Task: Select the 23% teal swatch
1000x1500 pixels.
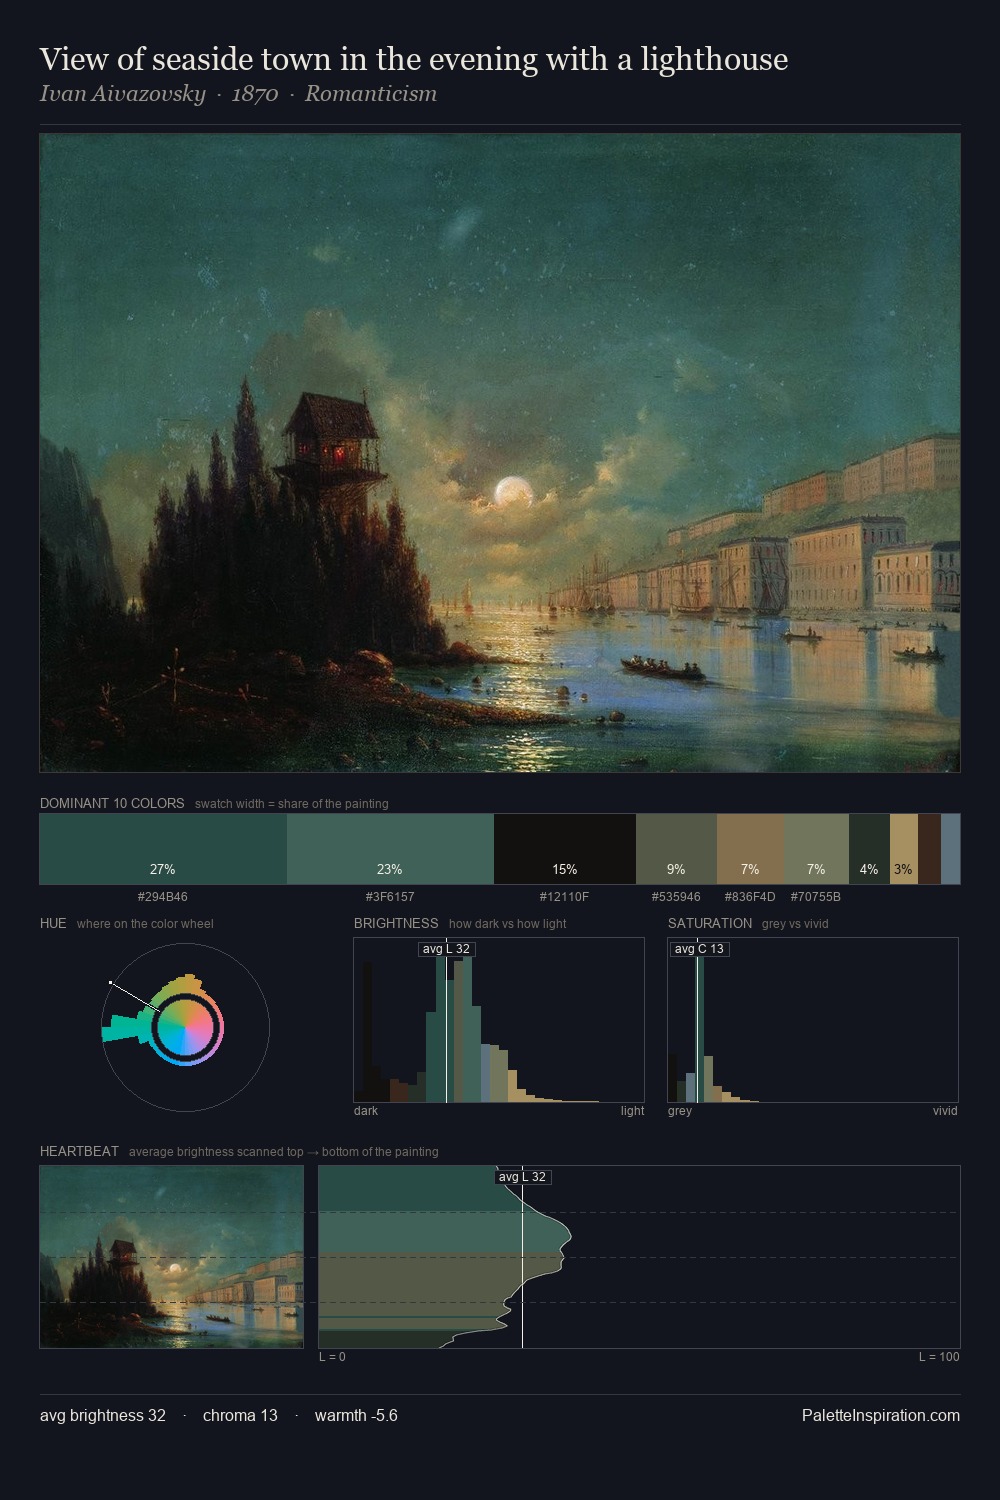Action: (390, 849)
